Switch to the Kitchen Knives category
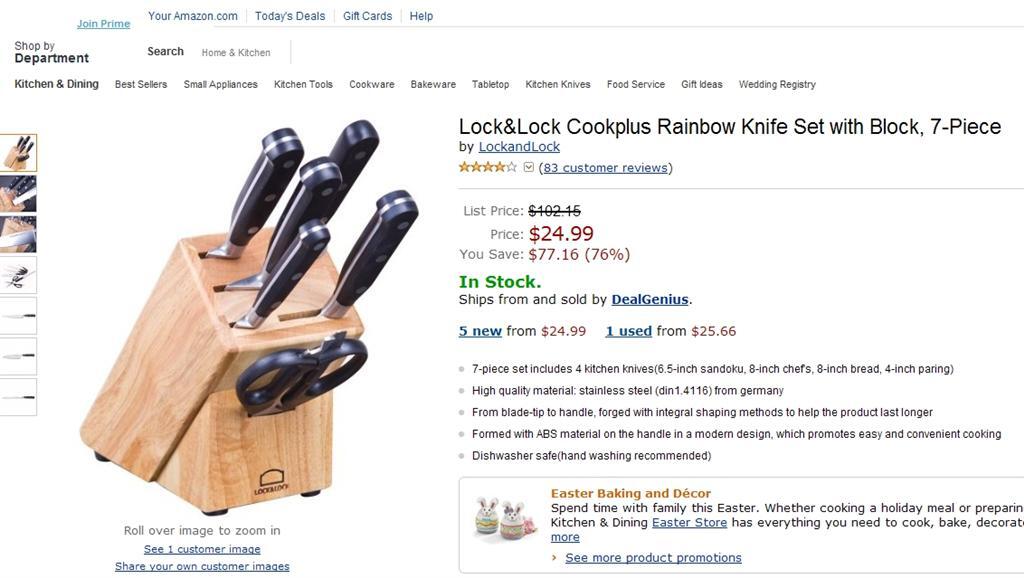 (558, 84)
